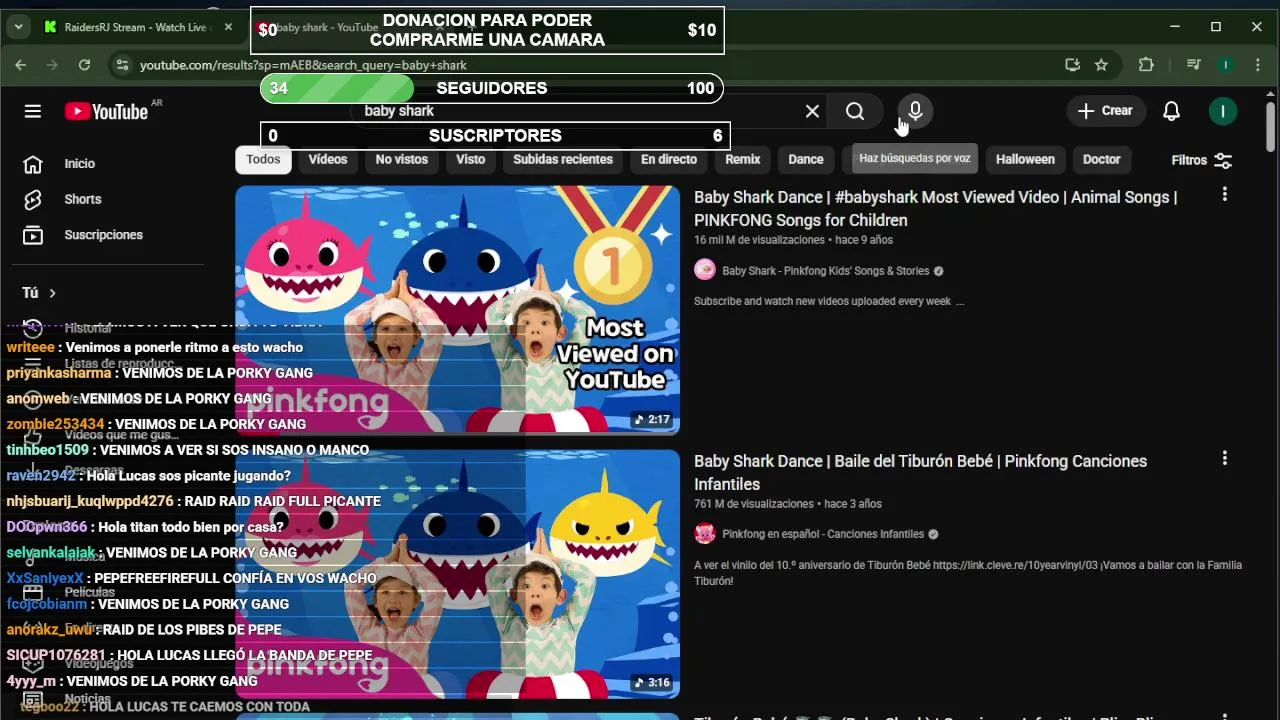Screen dimensions: 1280x720
Task: Open the Most Viewed on YouTube thumbnail
Action: pos(457,310)
